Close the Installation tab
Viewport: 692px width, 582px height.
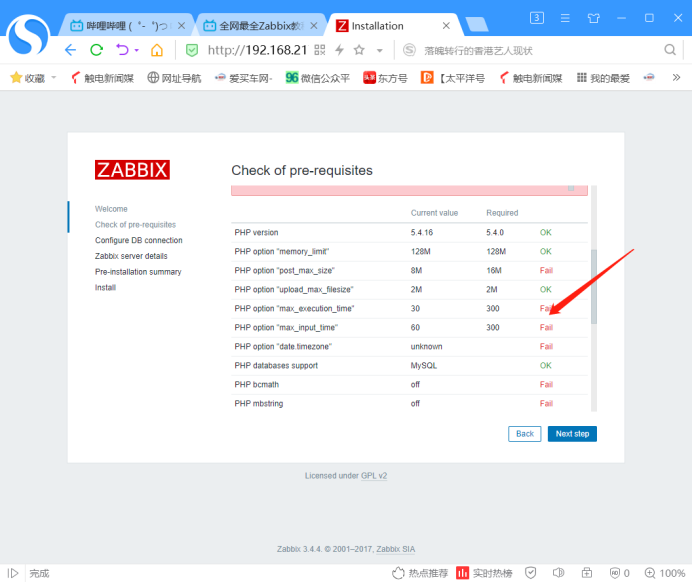[446, 26]
